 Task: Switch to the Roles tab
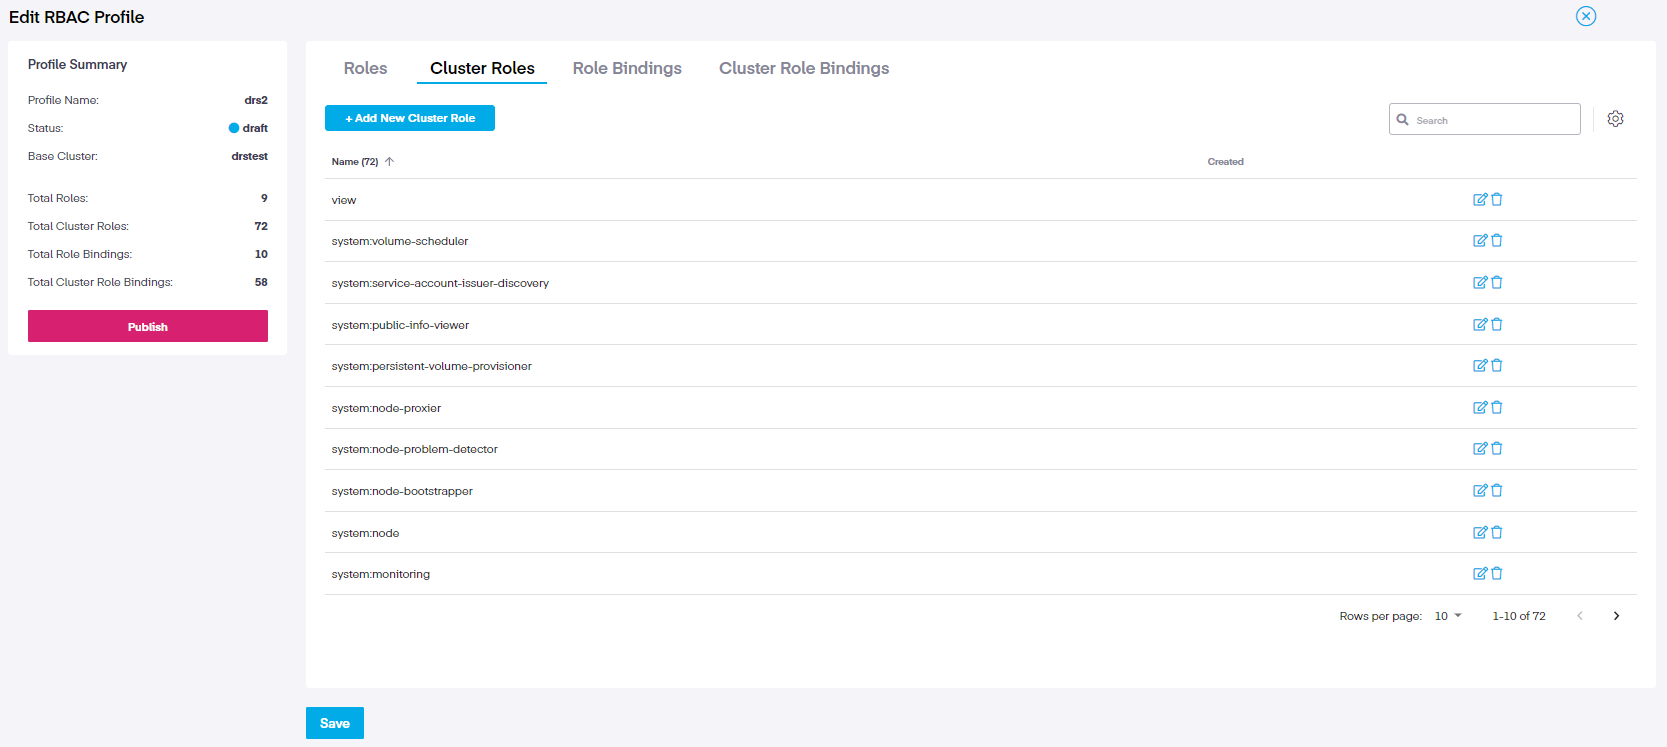point(365,68)
